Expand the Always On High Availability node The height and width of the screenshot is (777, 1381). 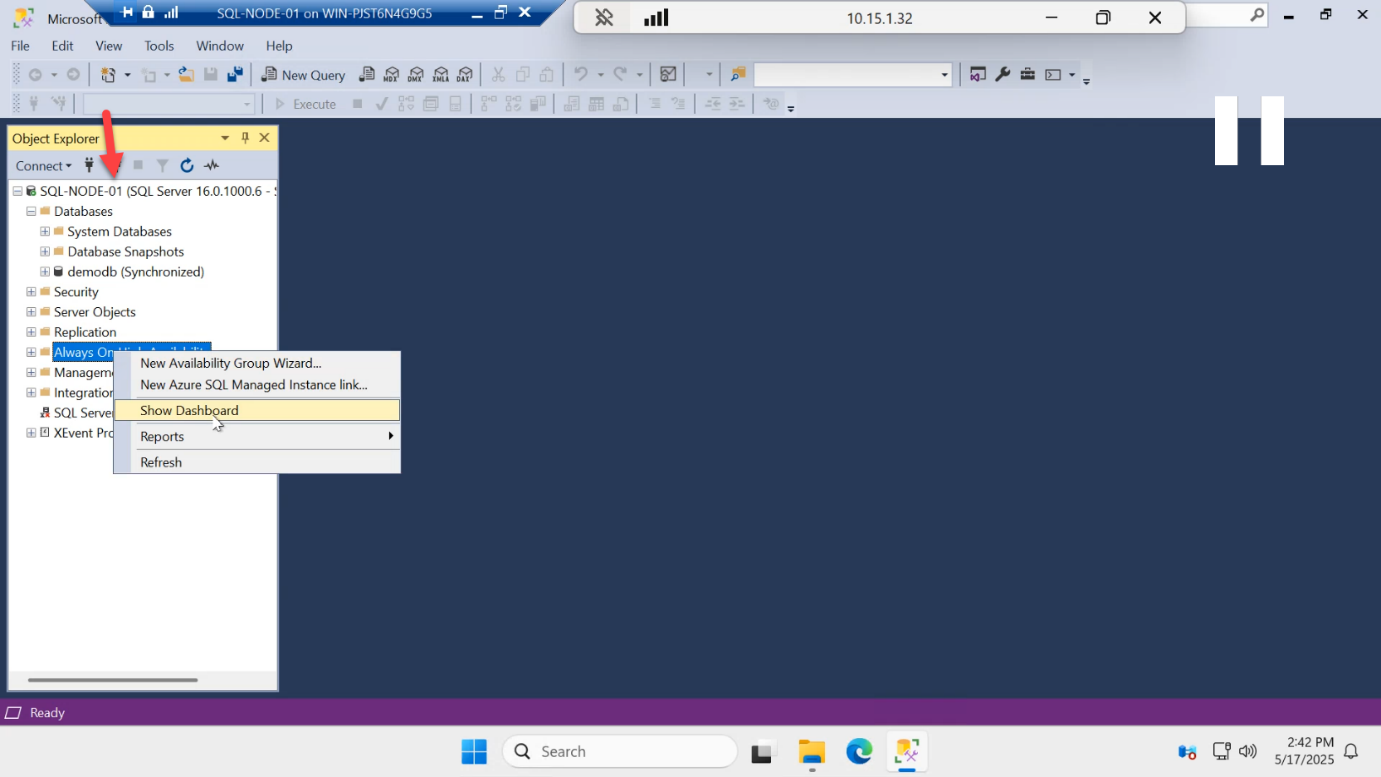click(x=31, y=352)
